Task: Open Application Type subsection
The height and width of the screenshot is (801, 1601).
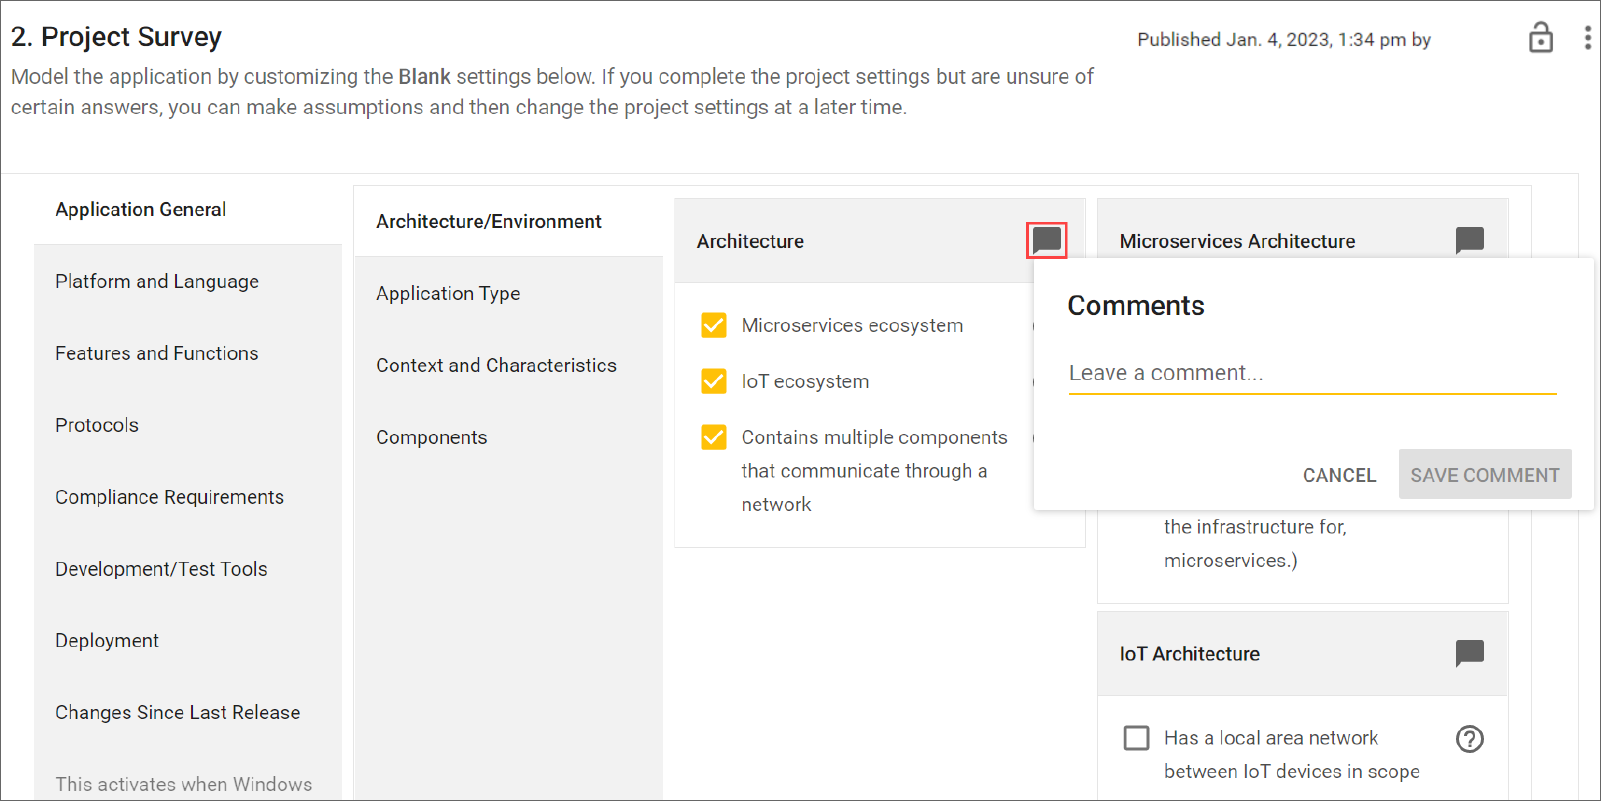Action: (448, 293)
